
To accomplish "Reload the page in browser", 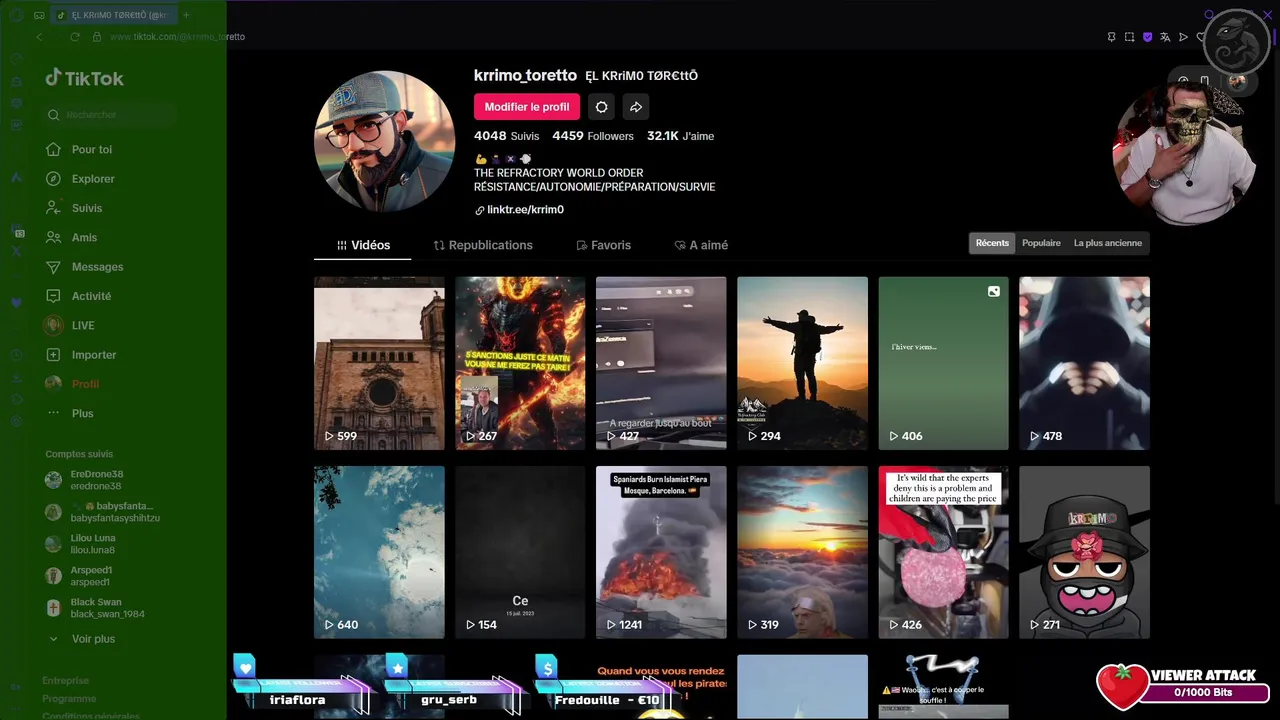I will click(x=74, y=37).
